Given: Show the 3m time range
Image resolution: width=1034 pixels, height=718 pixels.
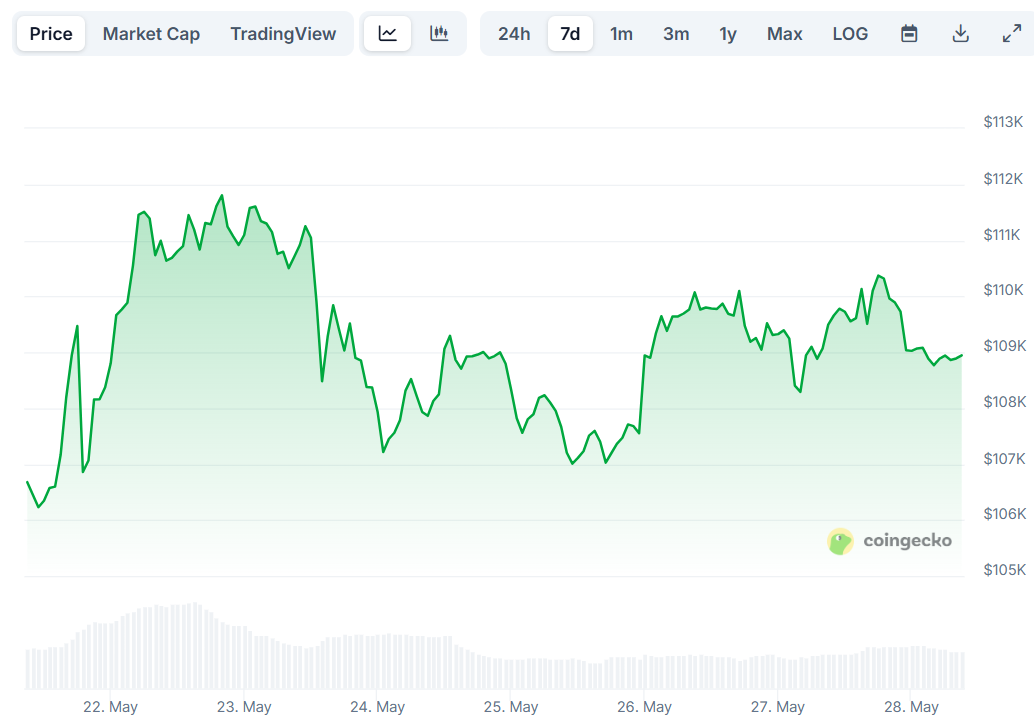Looking at the screenshot, I should pos(676,34).
